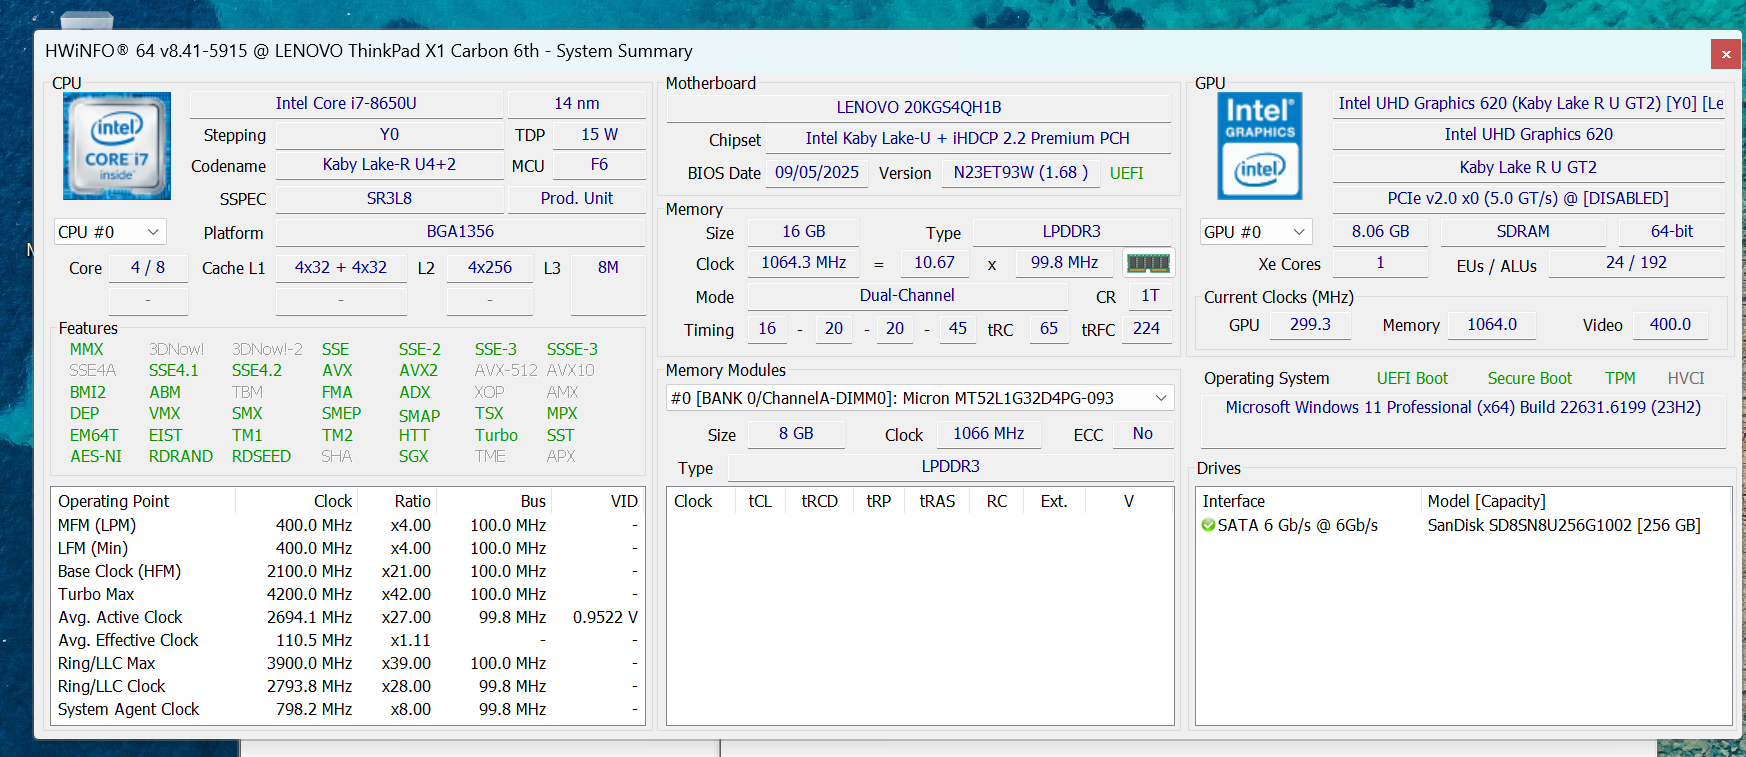Click the Interface column header in Drives

(1308, 501)
